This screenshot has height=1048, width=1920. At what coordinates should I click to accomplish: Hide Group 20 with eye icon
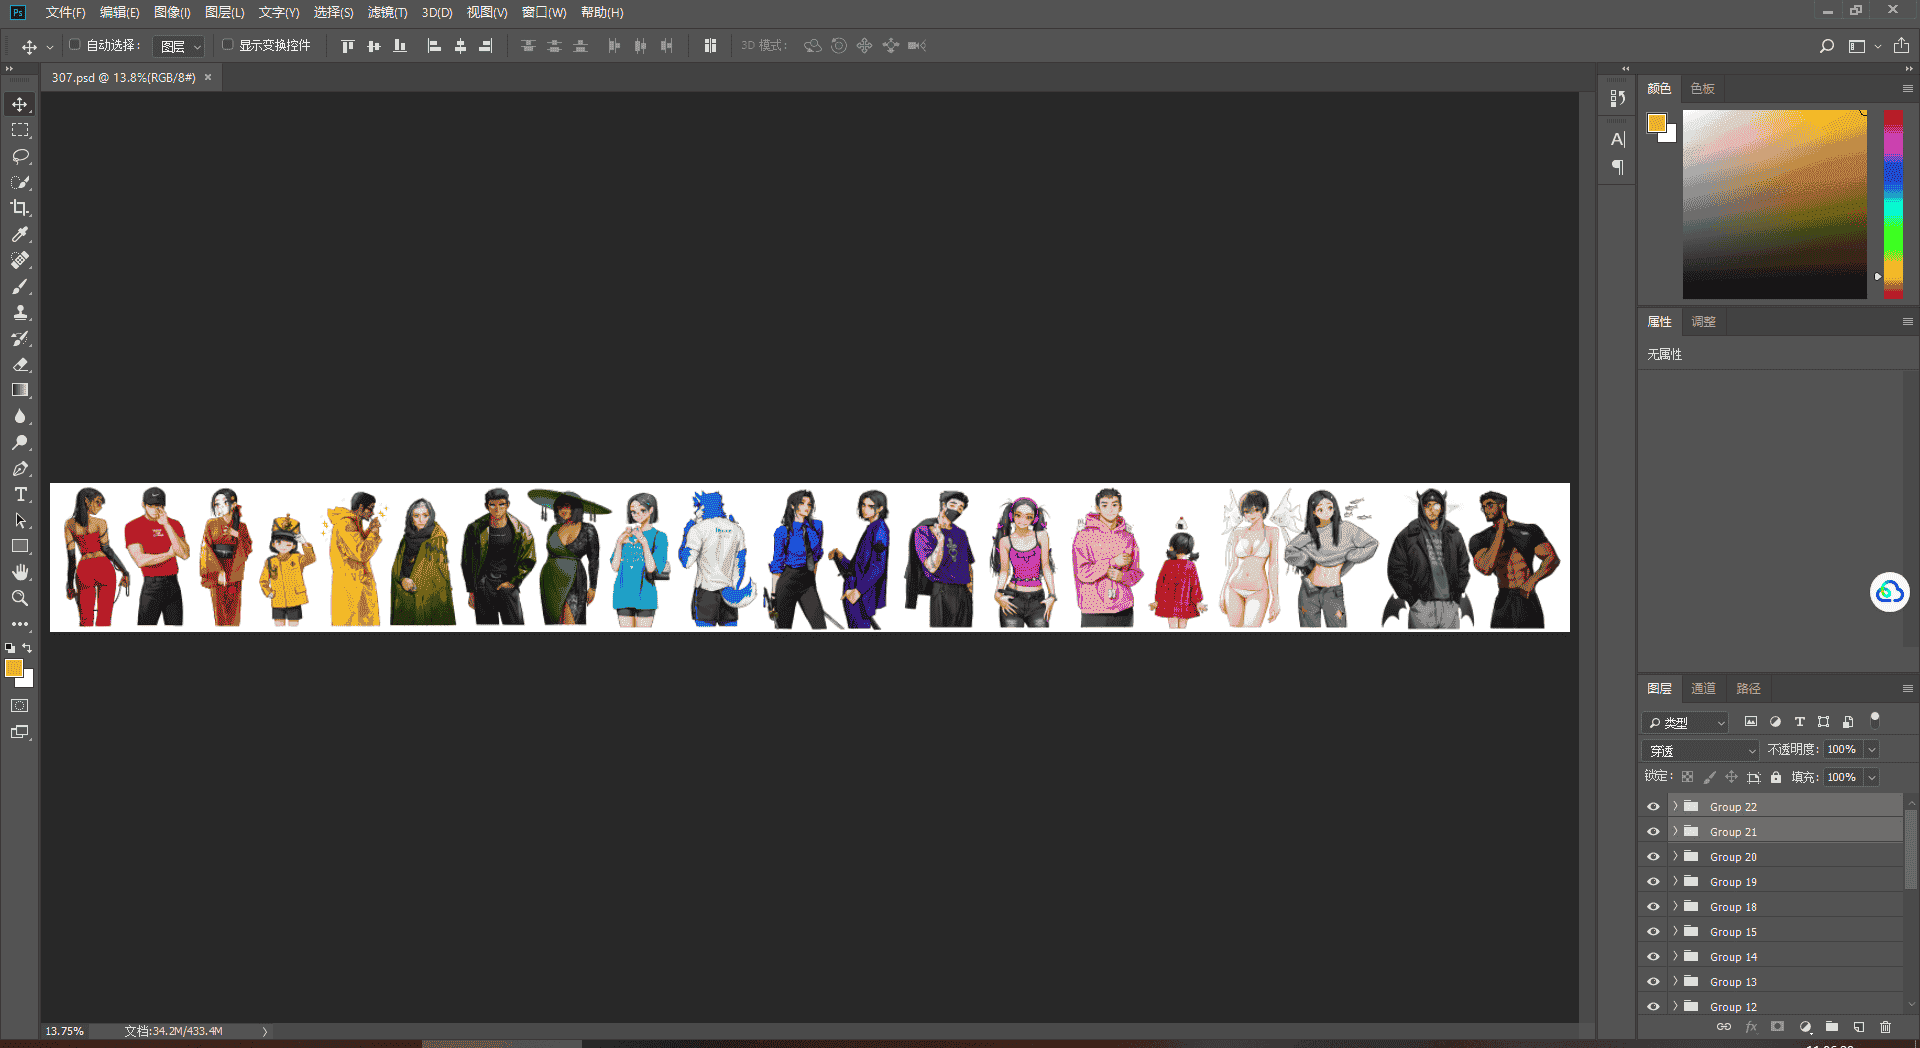point(1653,857)
